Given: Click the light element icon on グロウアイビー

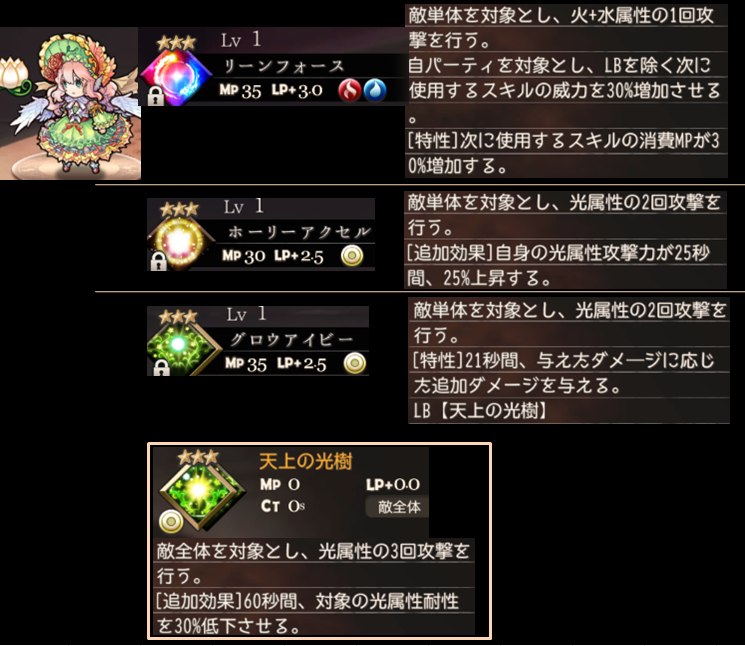Looking at the screenshot, I should click(x=355, y=363).
